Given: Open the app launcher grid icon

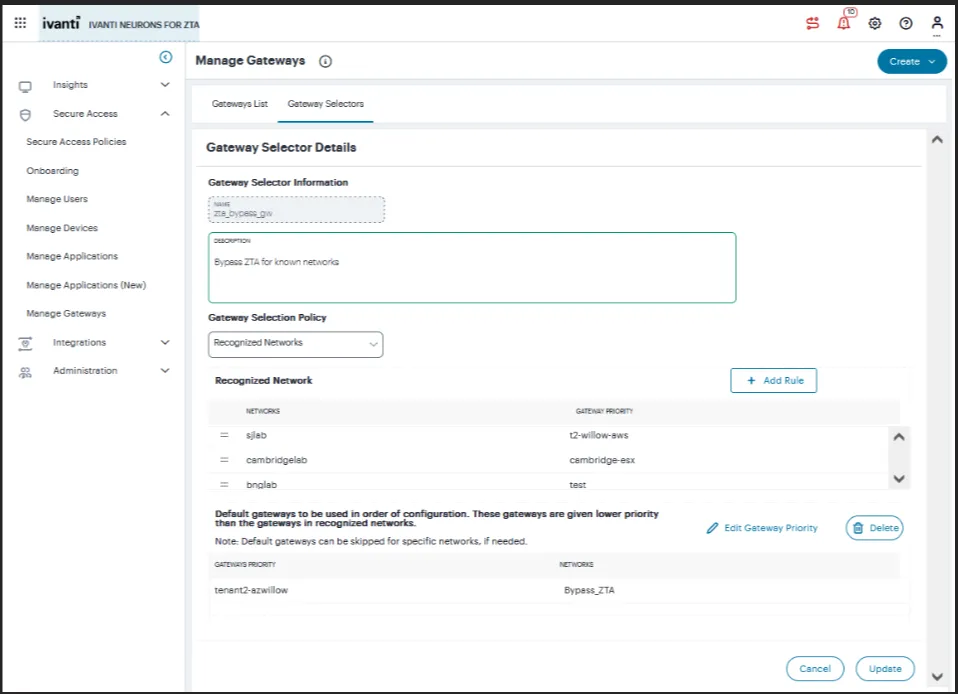Looking at the screenshot, I should click(x=20, y=23).
